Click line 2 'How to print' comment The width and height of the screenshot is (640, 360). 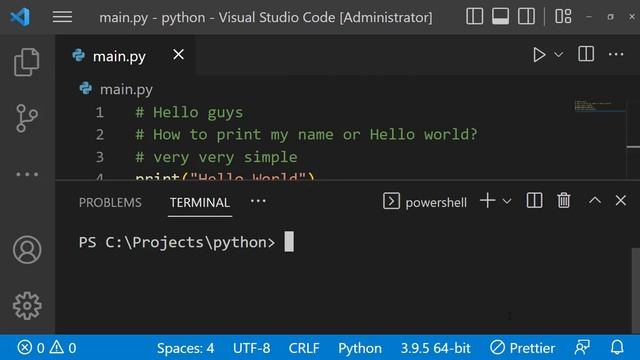point(306,134)
